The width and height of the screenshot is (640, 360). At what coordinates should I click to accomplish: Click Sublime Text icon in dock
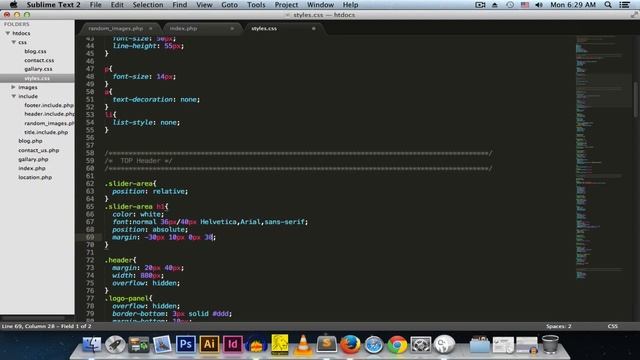pyautogui.click(x=327, y=344)
